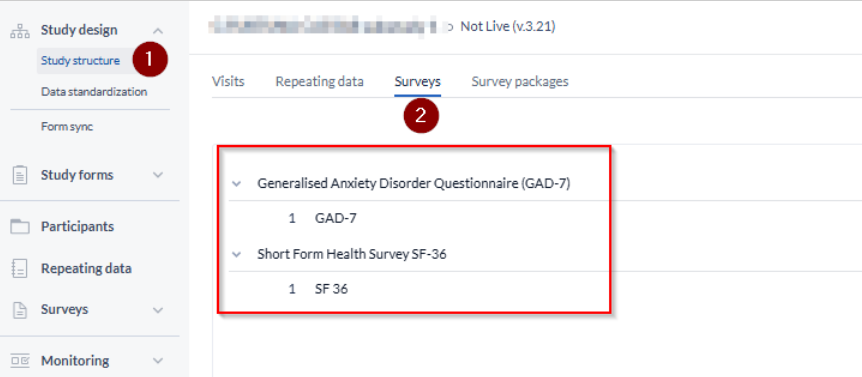The image size is (862, 377).
Task: Open the Survey packages tab
Action: (x=520, y=82)
